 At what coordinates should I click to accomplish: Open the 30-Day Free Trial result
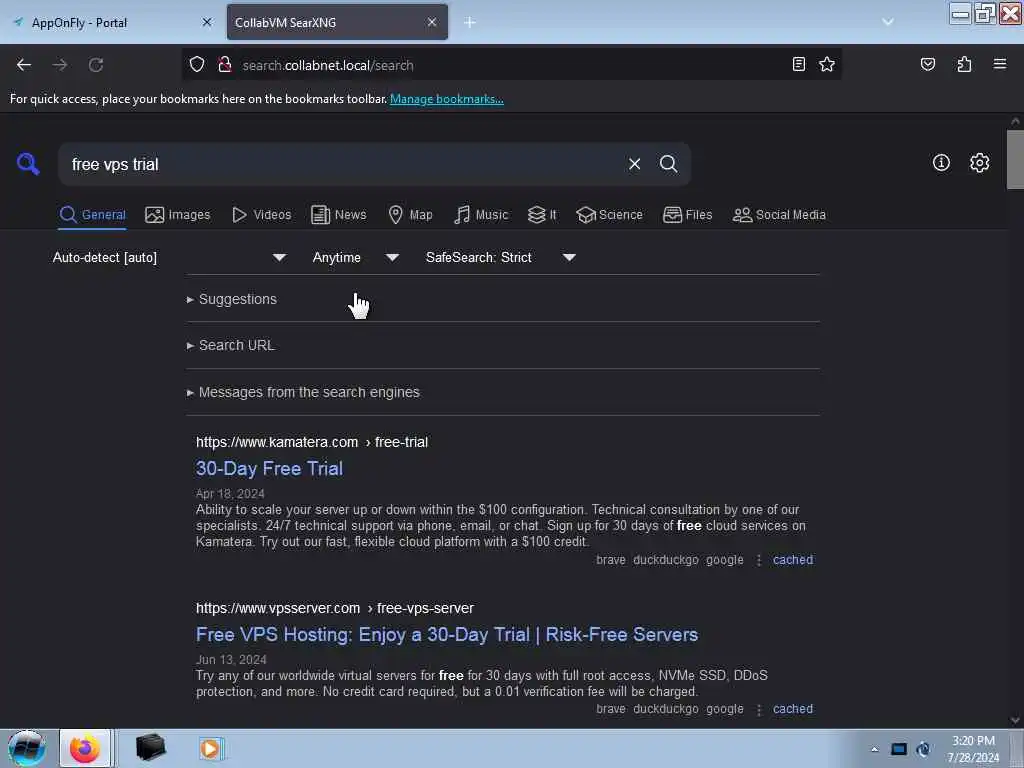pos(269,468)
